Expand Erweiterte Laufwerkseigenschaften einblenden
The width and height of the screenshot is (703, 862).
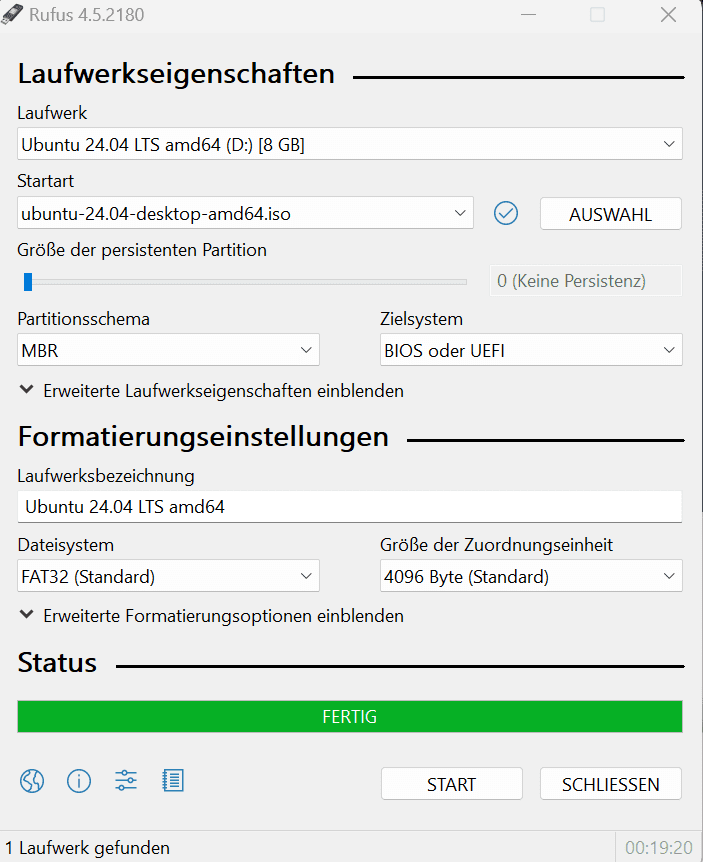coord(212,391)
